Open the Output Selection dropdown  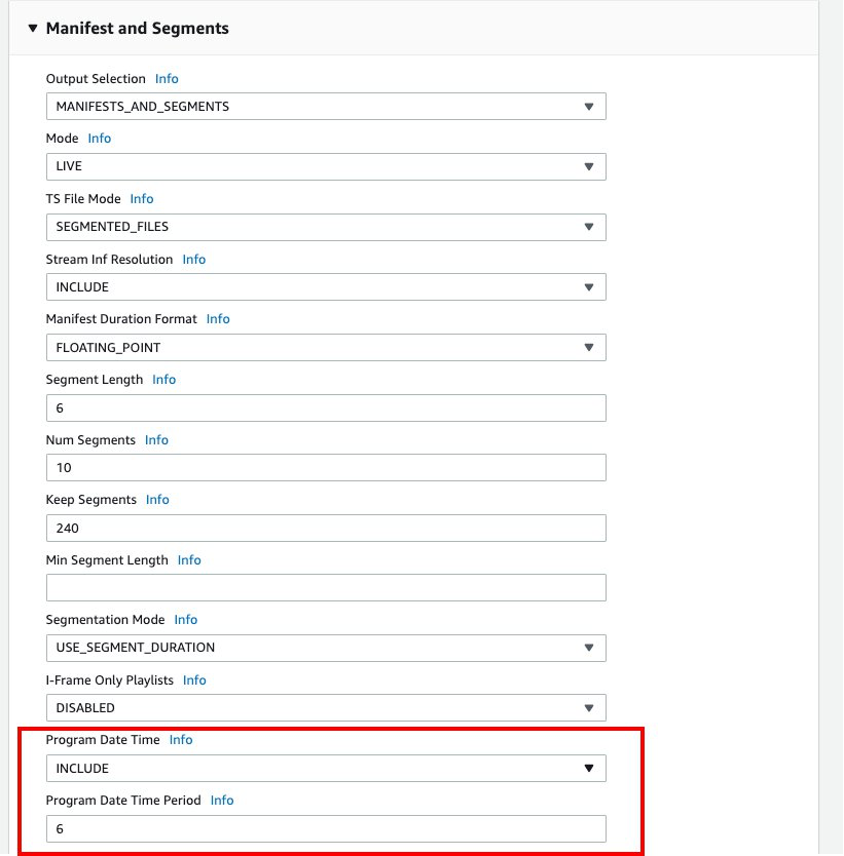point(325,106)
